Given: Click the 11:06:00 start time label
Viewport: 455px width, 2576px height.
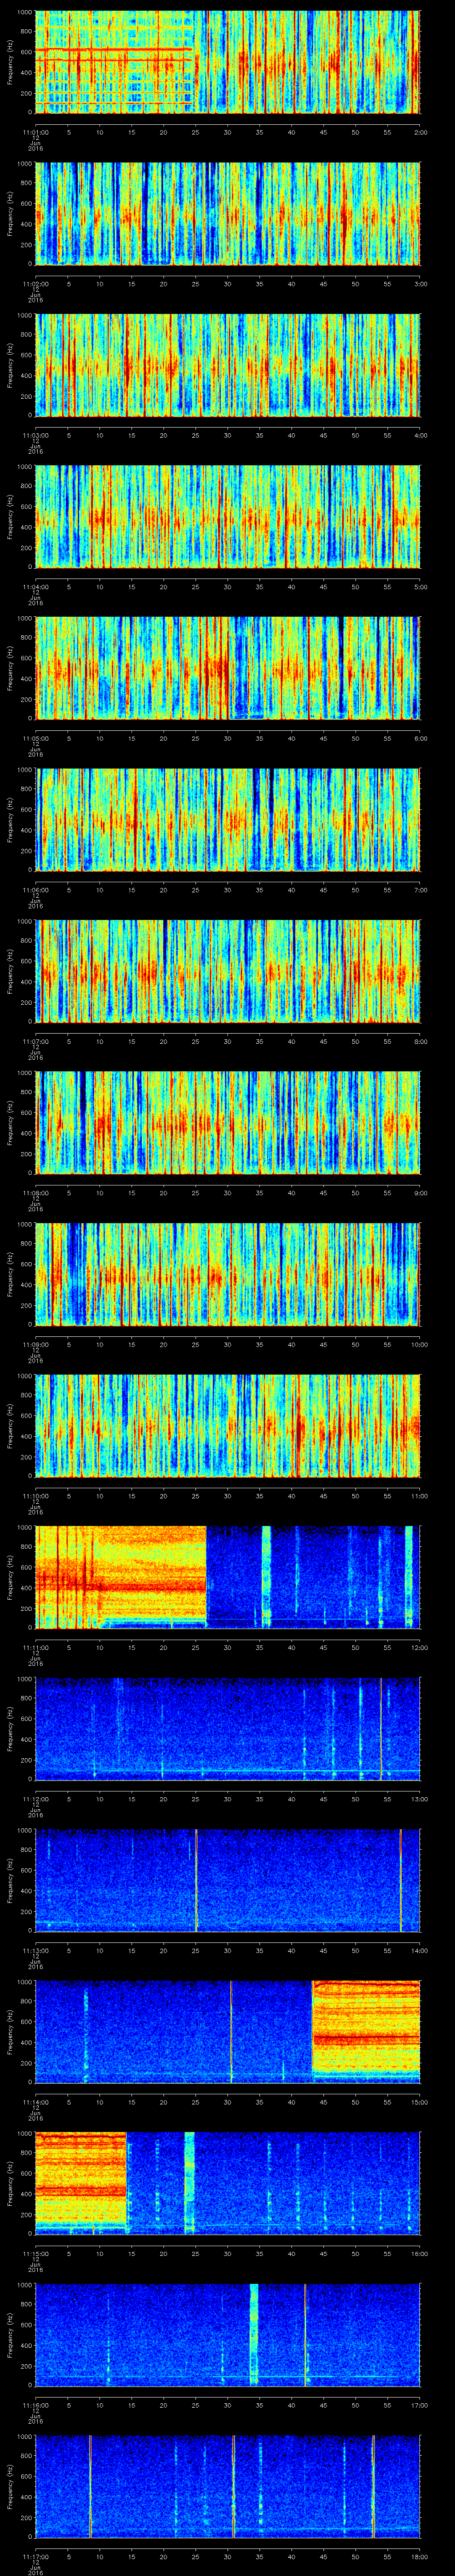Looking at the screenshot, I should tap(36, 890).
